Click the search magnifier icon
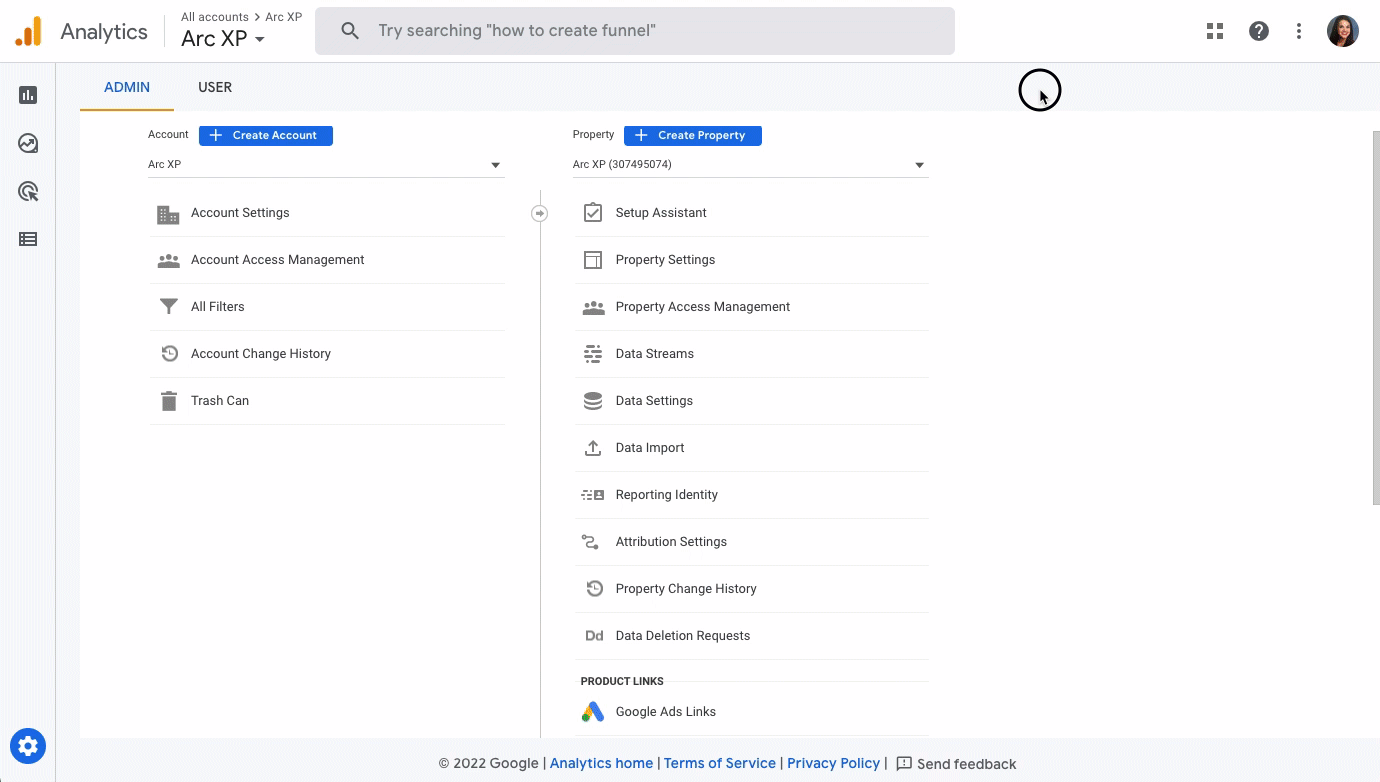 [350, 31]
